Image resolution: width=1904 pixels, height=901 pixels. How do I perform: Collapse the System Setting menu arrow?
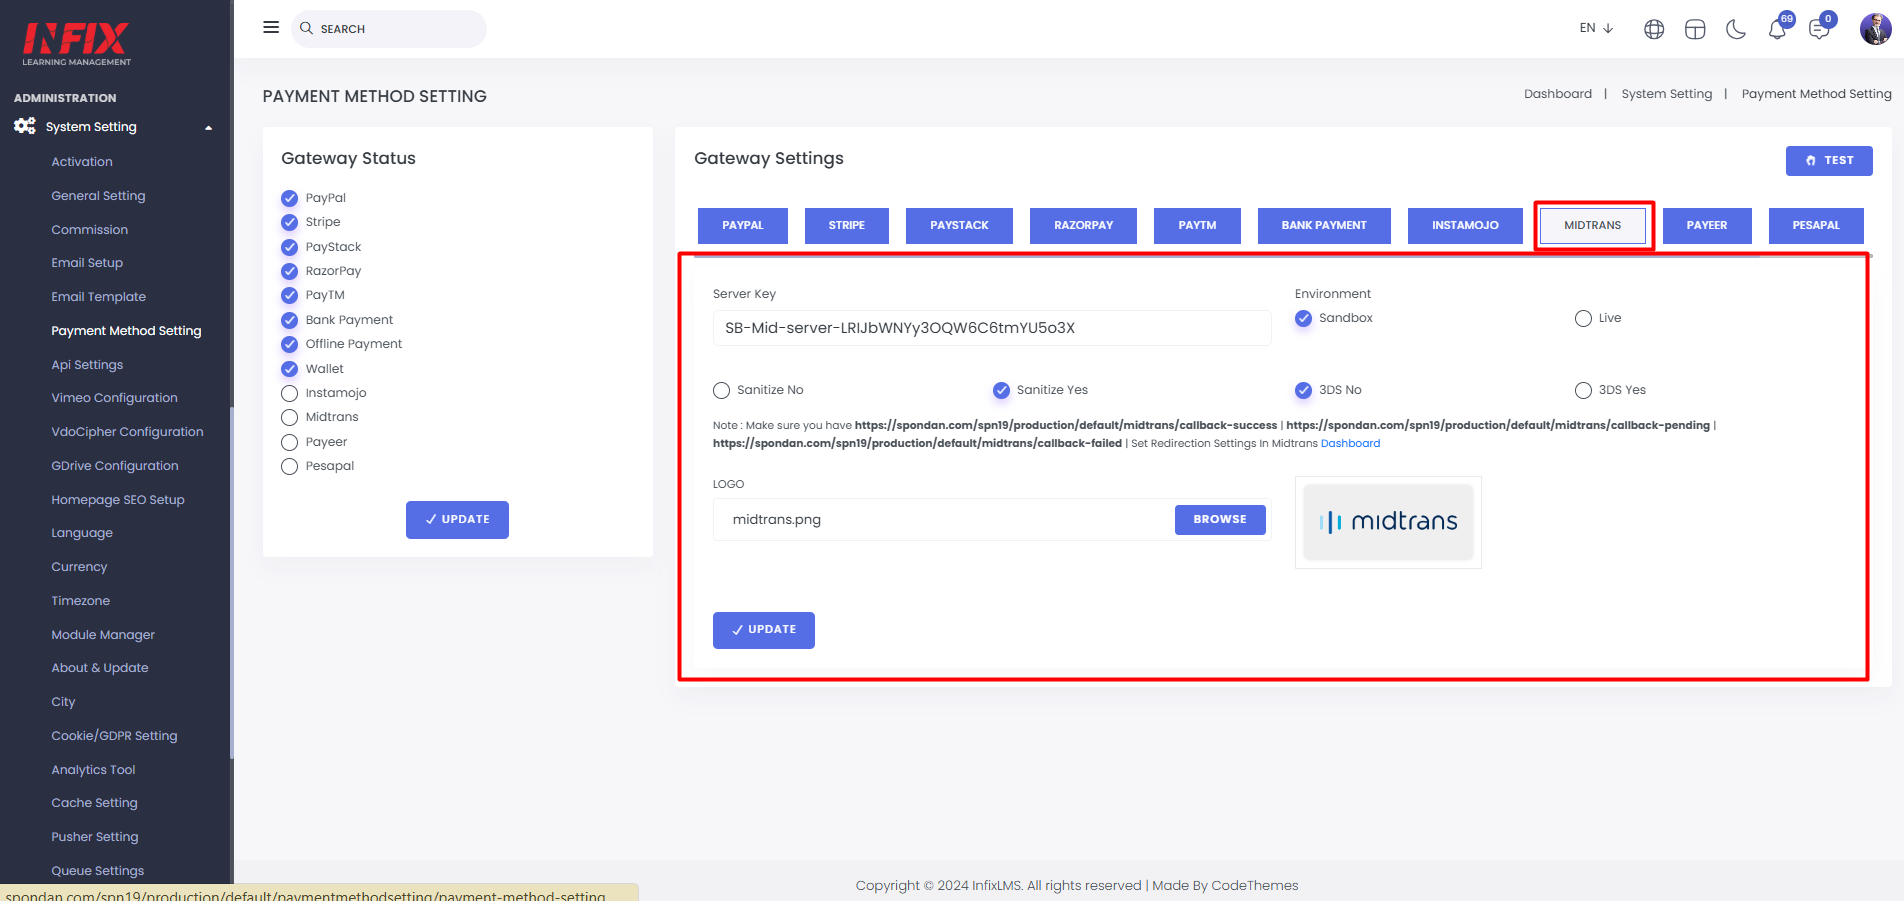click(x=209, y=128)
